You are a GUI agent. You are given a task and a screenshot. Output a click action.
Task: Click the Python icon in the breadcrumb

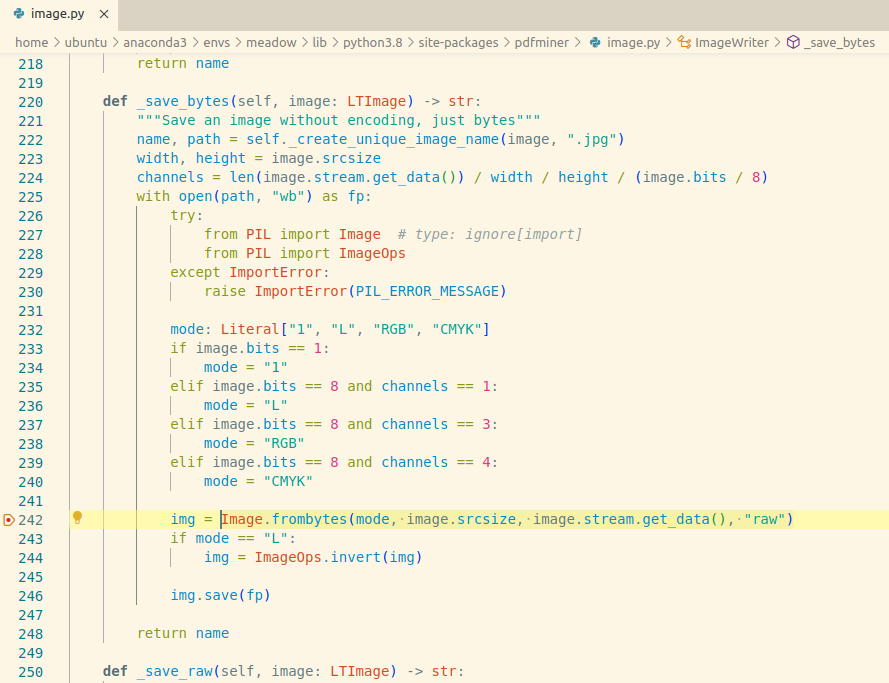click(595, 43)
